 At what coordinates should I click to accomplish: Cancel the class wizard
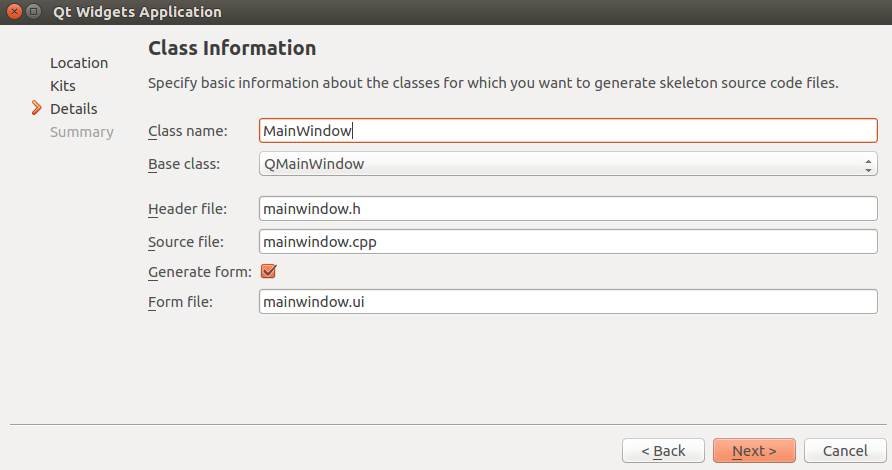[x=844, y=451]
